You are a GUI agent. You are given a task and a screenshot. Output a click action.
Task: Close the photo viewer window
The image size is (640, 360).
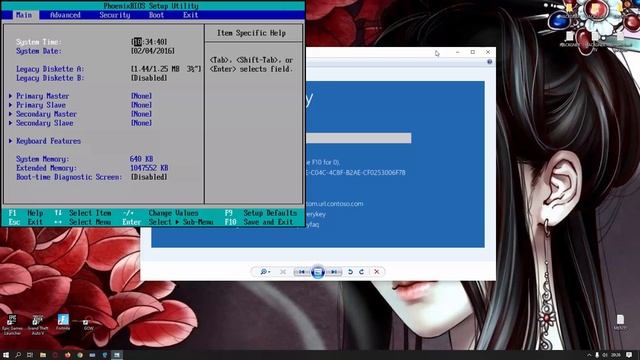tap(488, 52)
